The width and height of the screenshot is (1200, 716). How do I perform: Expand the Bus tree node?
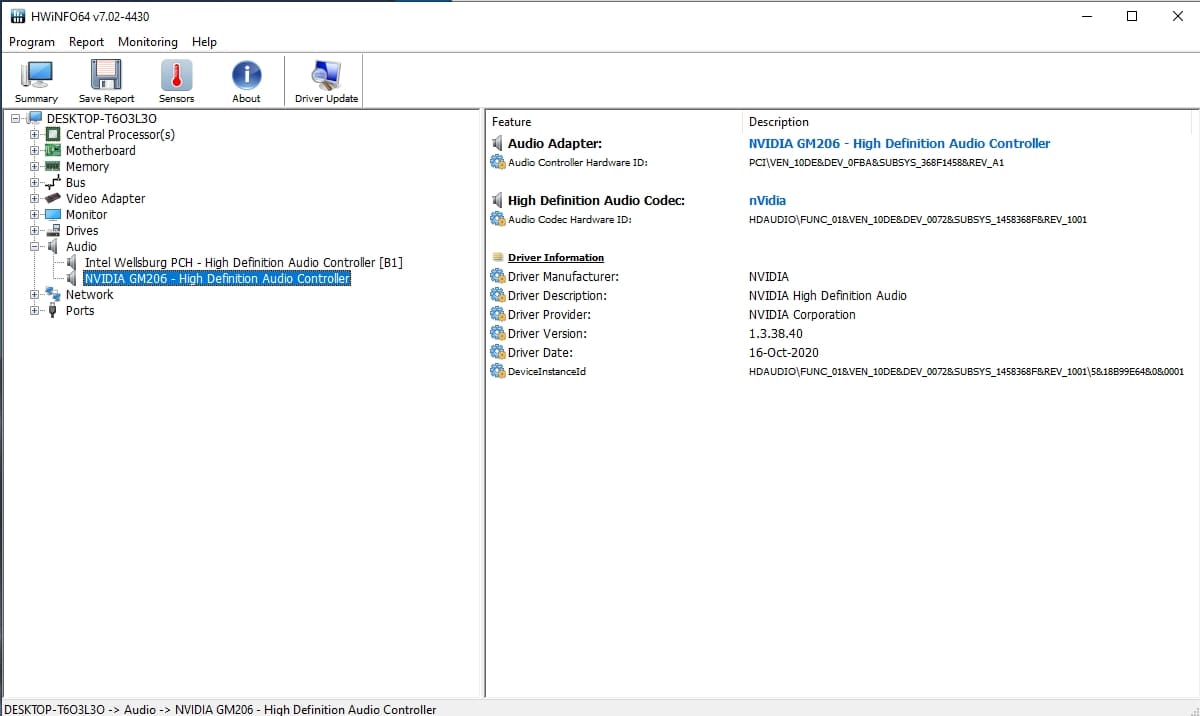35,182
